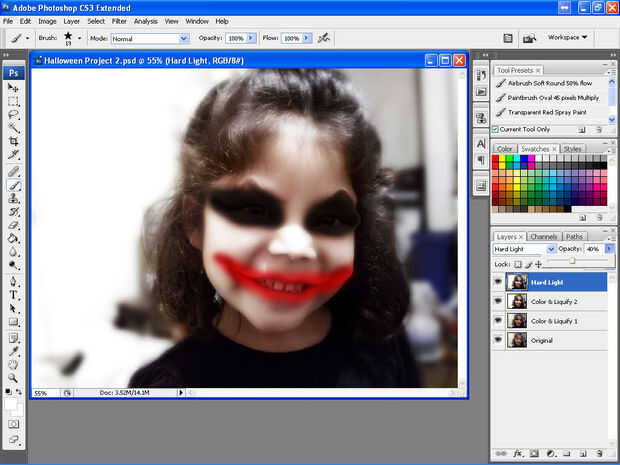Viewport: 620px width, 465px height.
Task: Select the Type tool
Action: (13, 295)
